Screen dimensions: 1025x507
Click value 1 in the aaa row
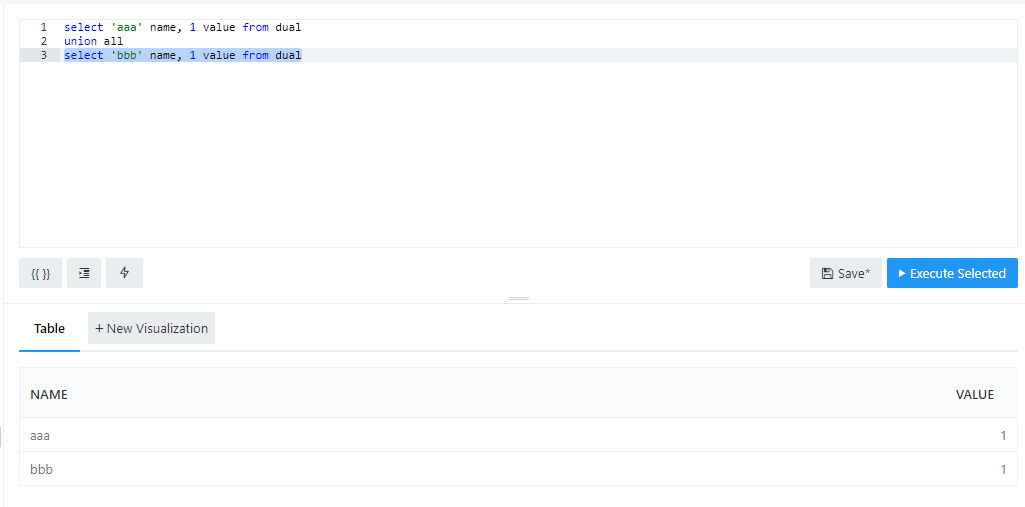[x=1003, y=435]
